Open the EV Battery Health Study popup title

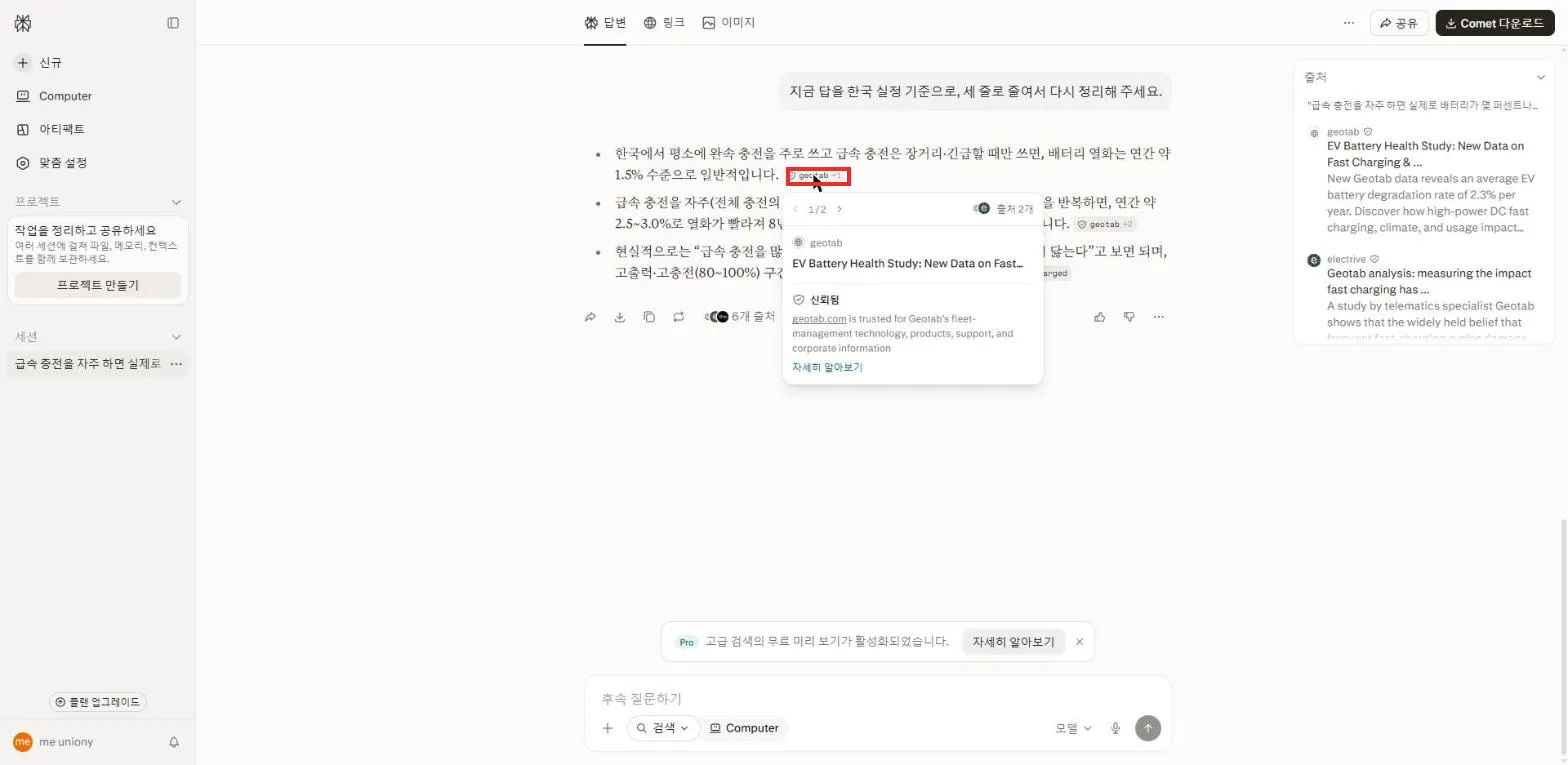click(908, 264)
